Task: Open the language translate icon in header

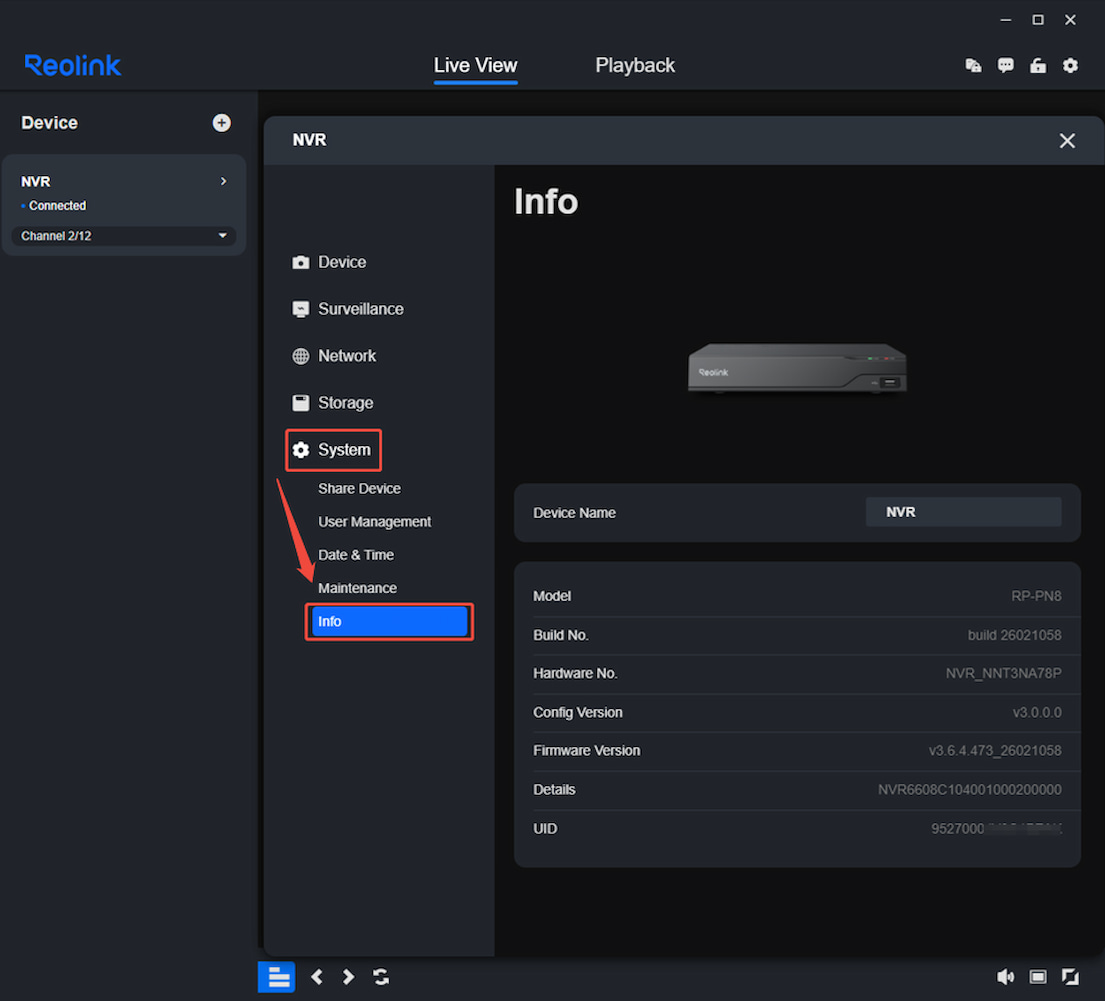Action: point(973,66)
